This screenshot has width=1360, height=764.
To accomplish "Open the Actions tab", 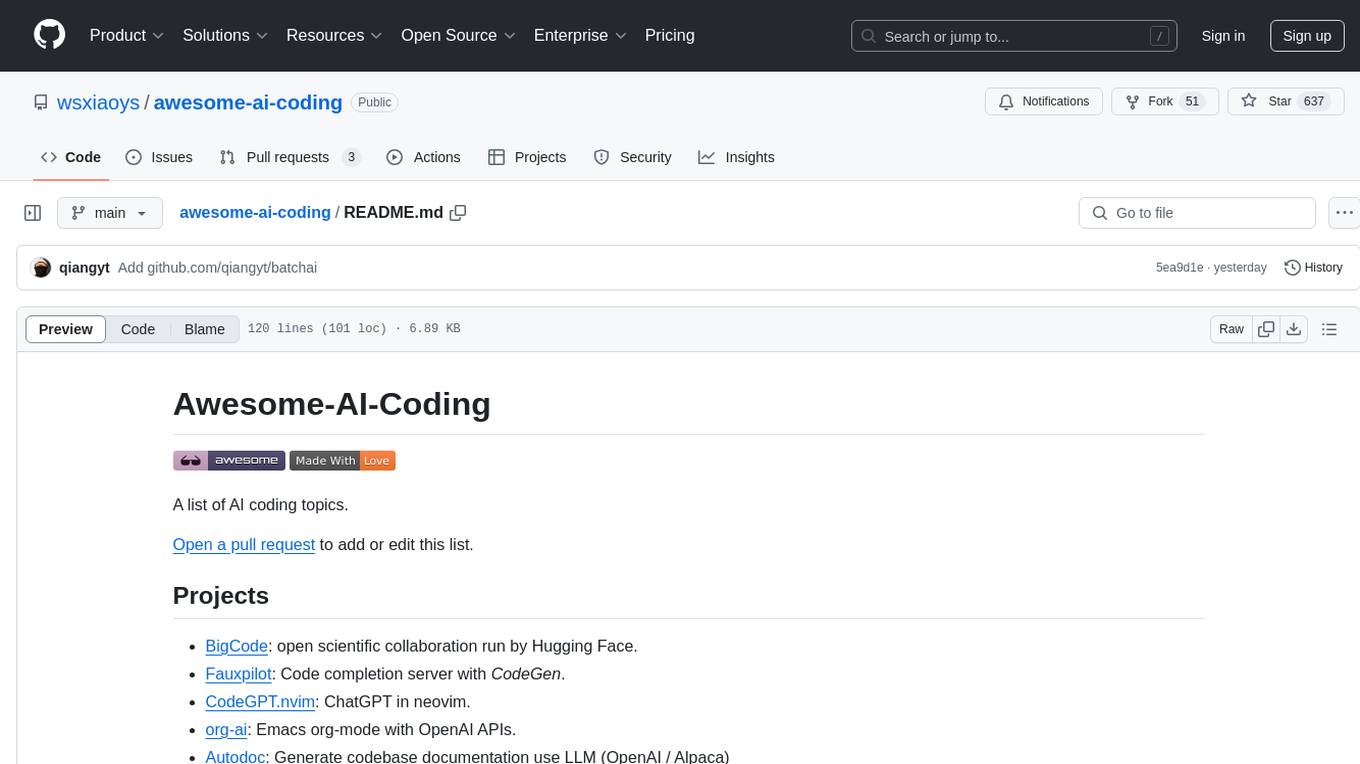I will [423, 157].
